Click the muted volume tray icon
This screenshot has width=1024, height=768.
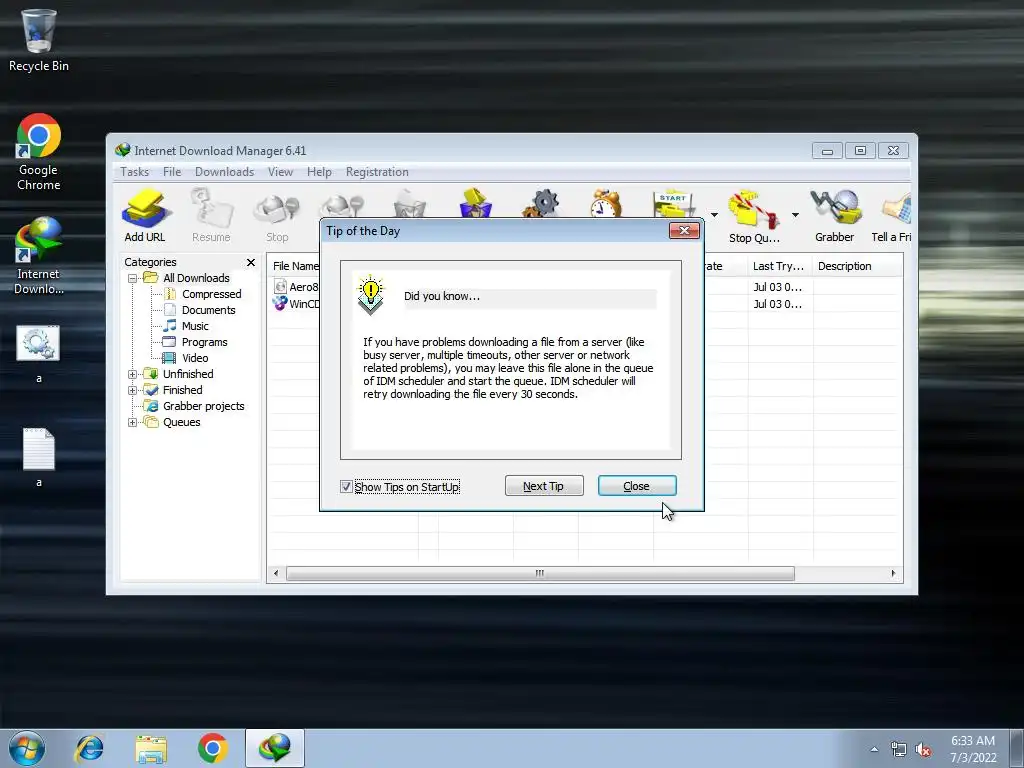tap(923, 750)
